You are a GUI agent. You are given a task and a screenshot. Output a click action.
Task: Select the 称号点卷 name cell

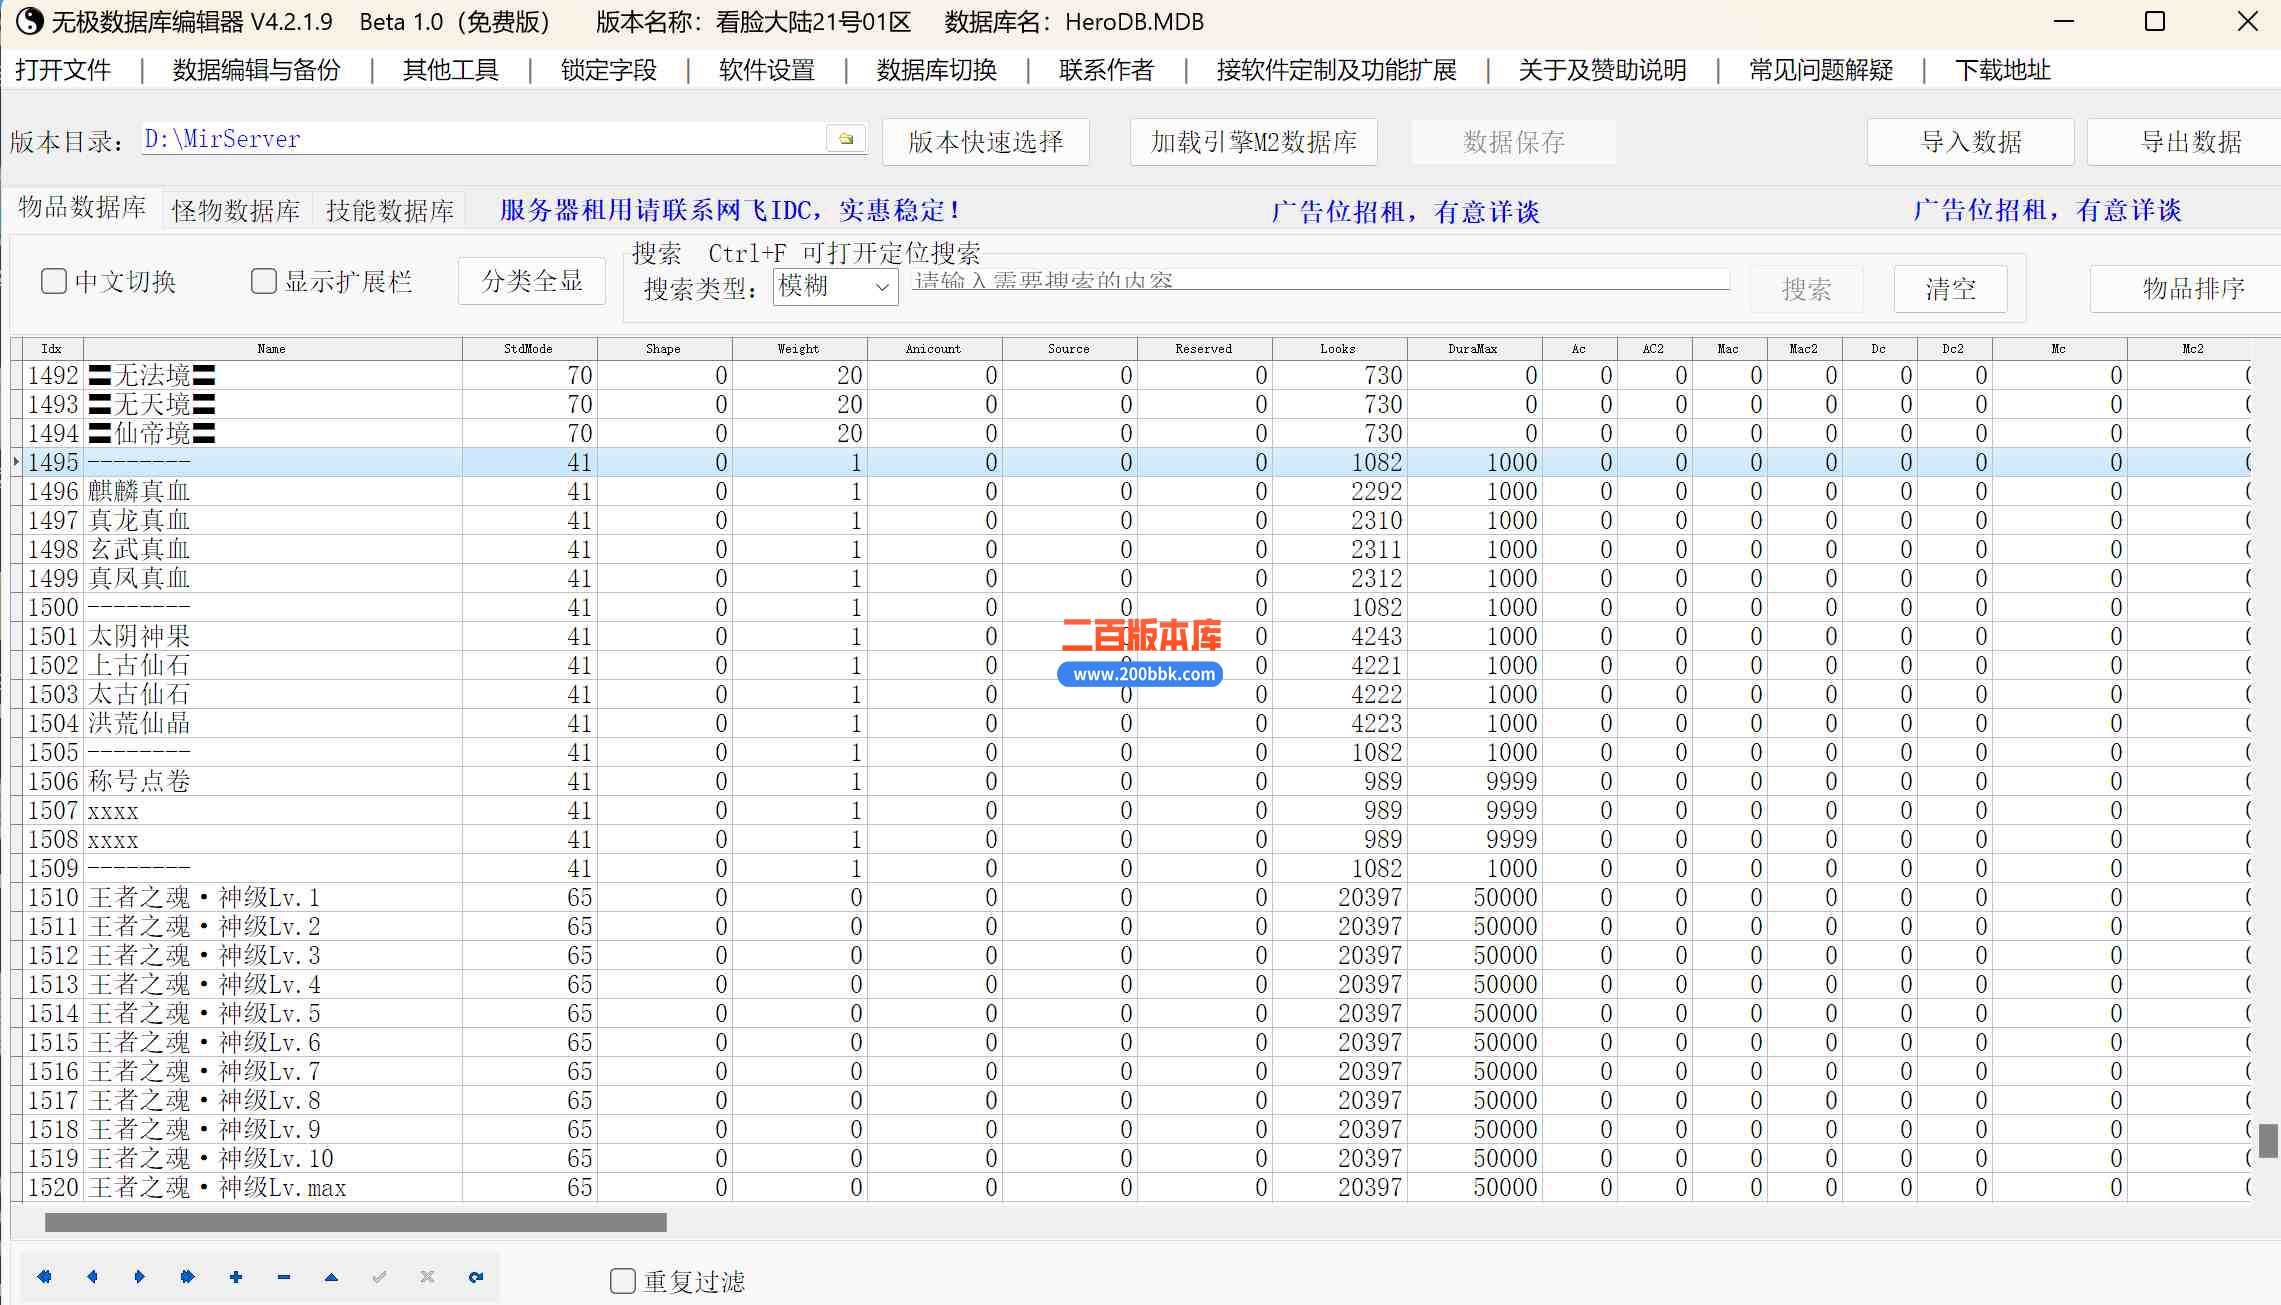272,781
